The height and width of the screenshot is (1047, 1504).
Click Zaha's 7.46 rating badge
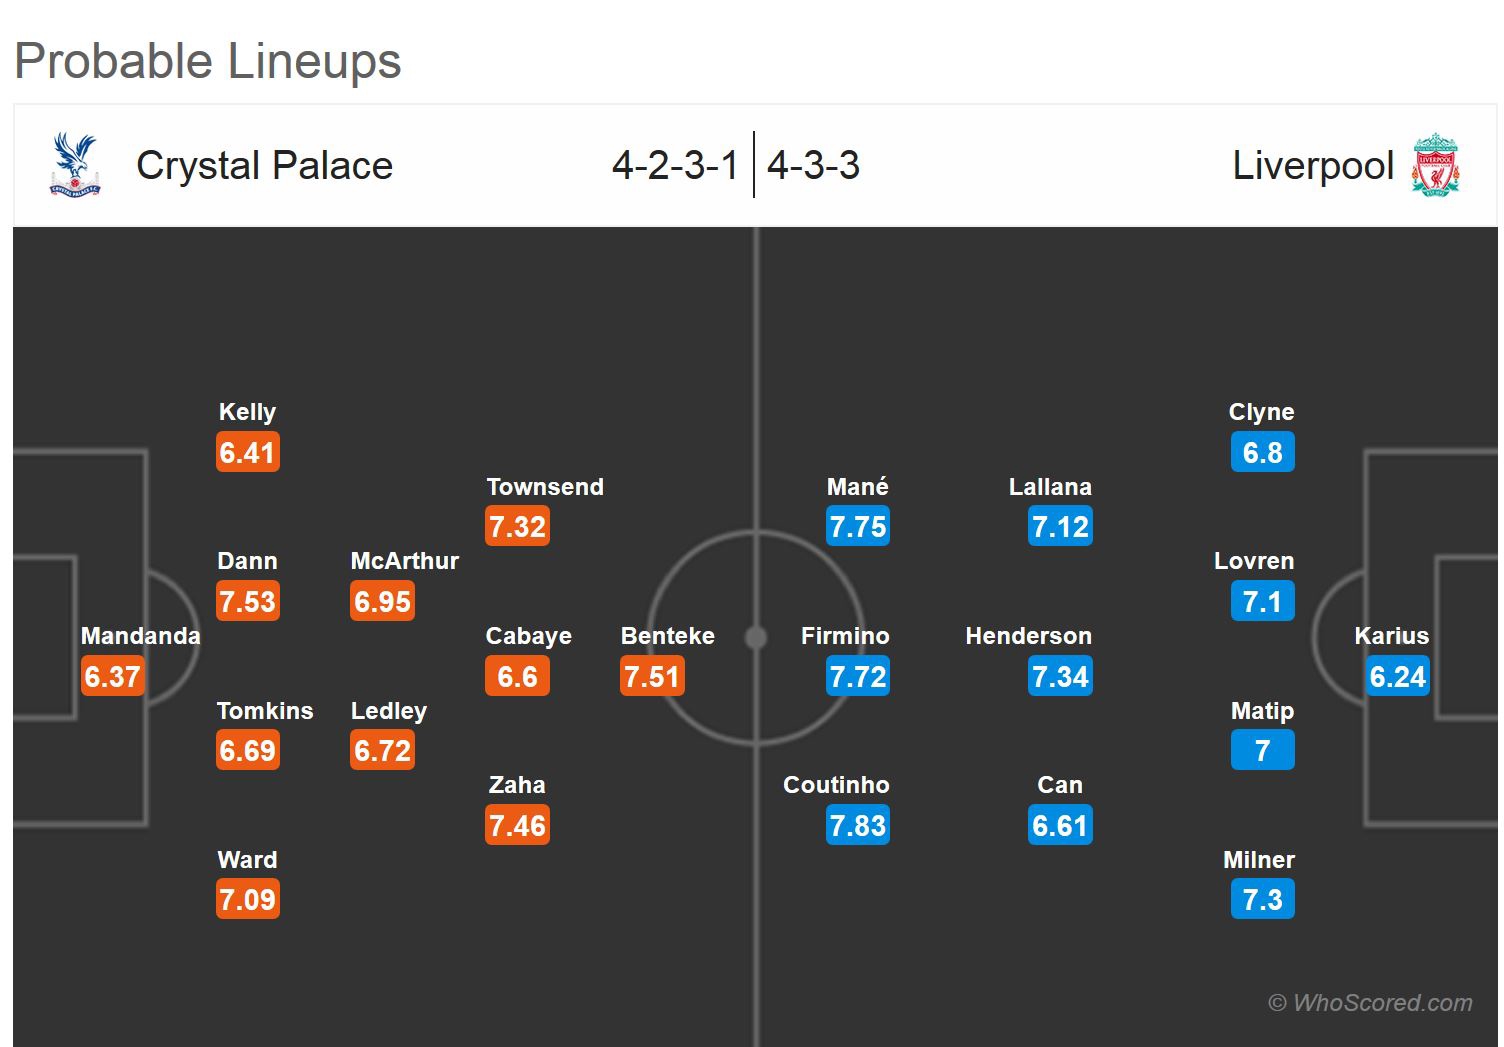[517, 826]
